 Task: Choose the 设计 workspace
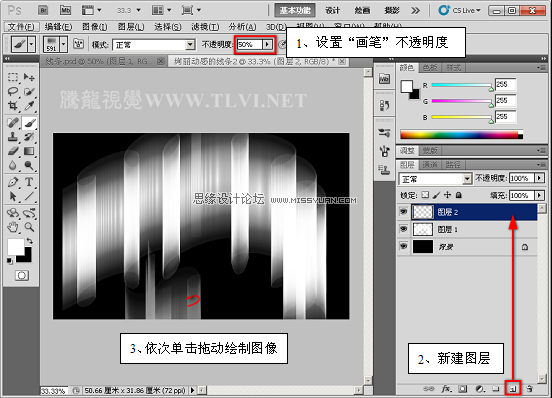pos(332,11)
